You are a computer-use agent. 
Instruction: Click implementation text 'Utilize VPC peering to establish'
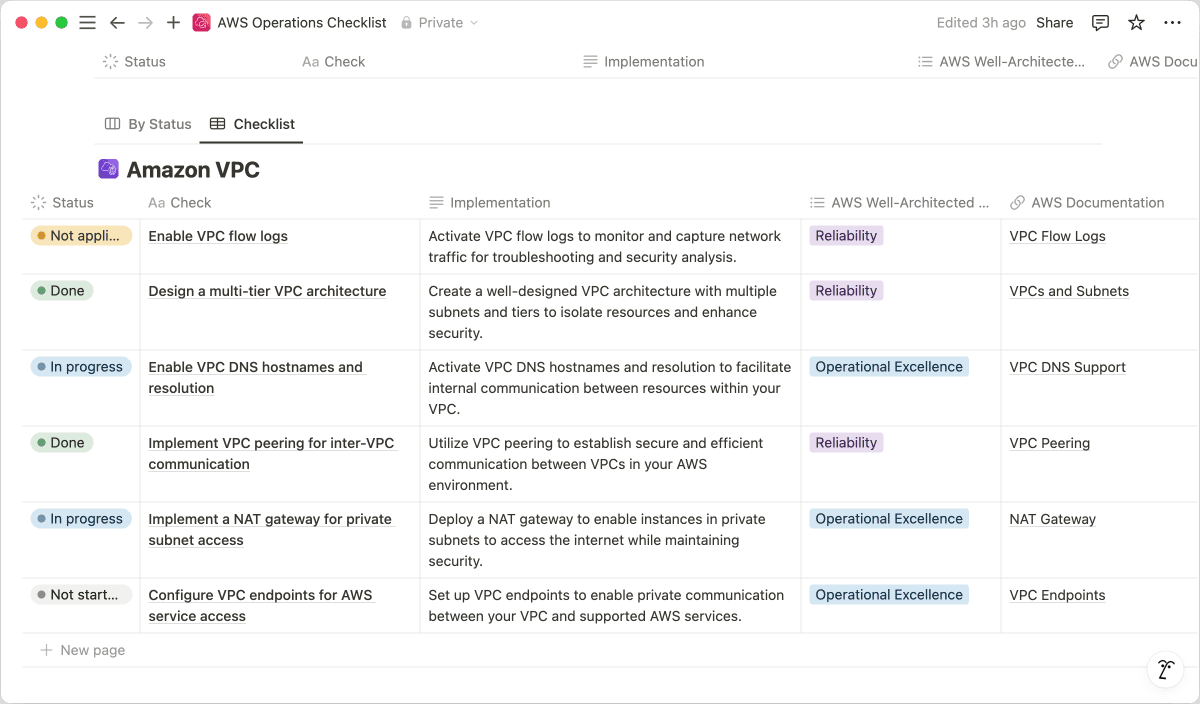click(x=596, y=464)
